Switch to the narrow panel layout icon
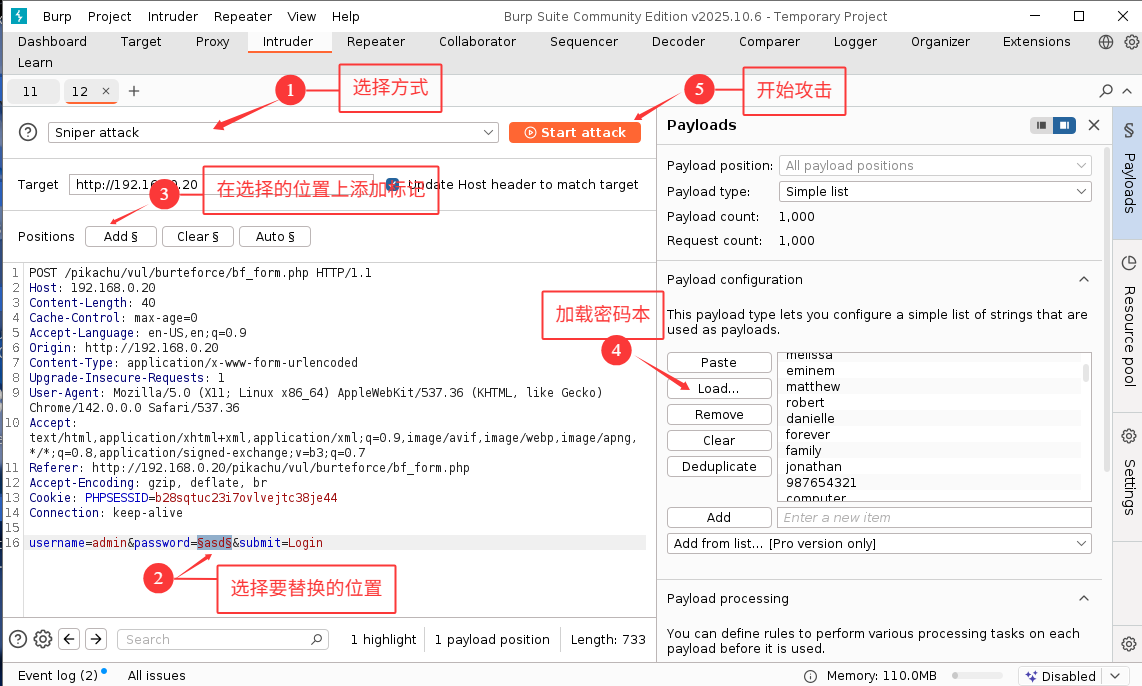 pyautogui.click(x=1041, y=125)
